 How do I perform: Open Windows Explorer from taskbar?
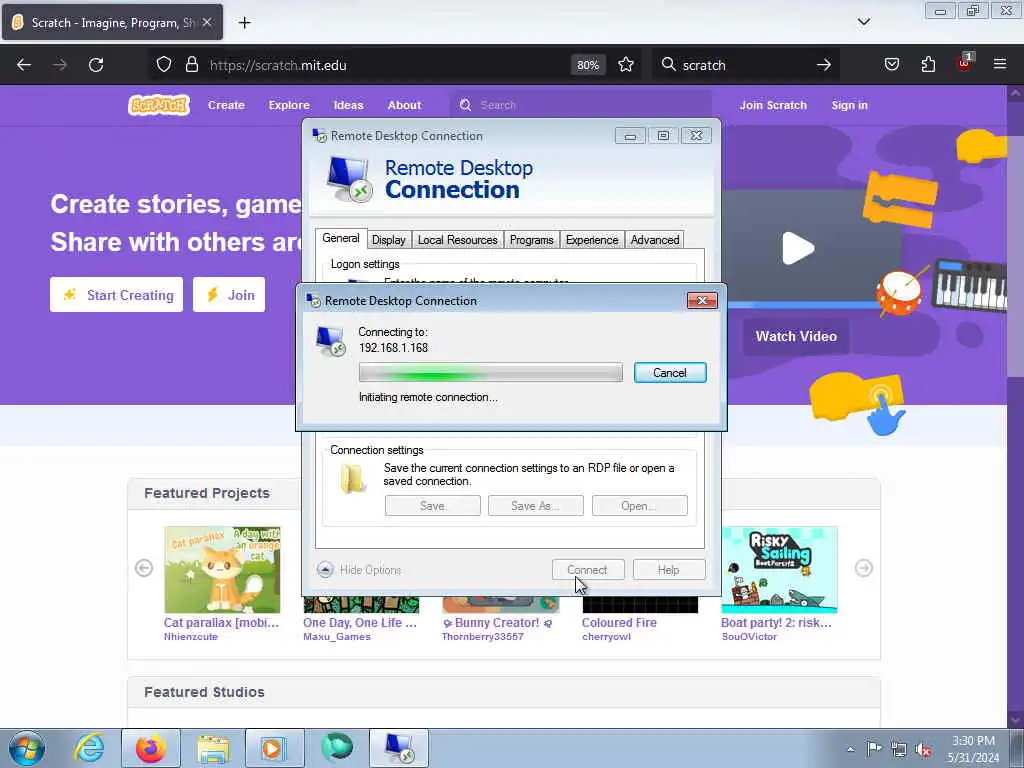coord(213,748)
